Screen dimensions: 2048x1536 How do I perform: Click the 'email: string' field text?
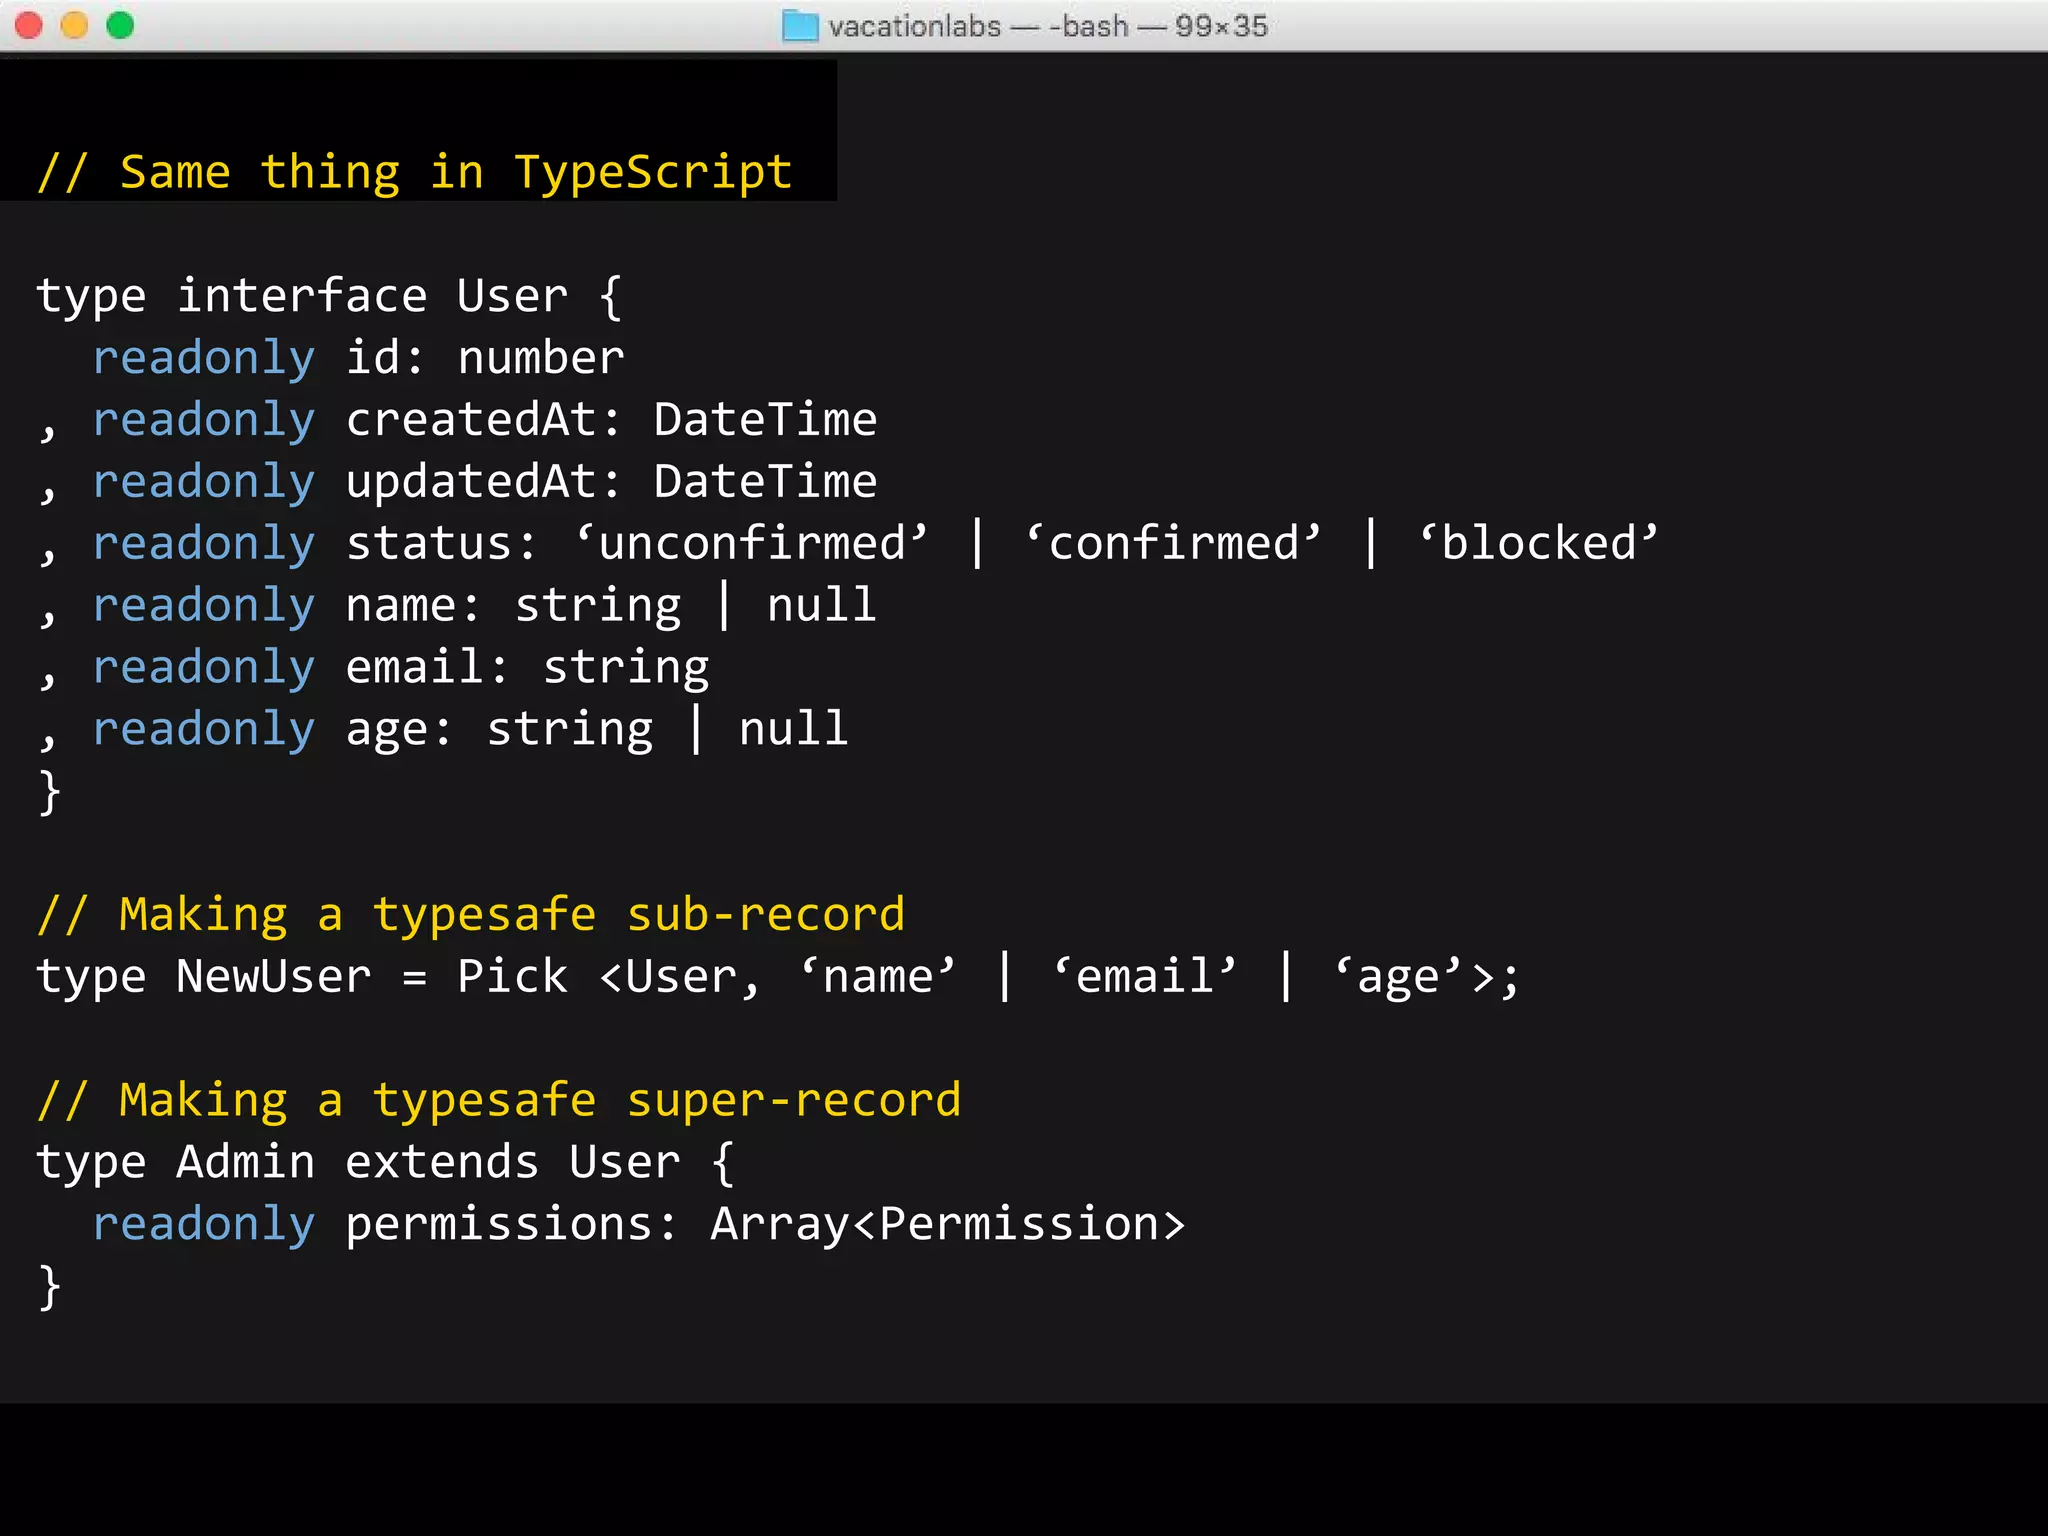527,667
